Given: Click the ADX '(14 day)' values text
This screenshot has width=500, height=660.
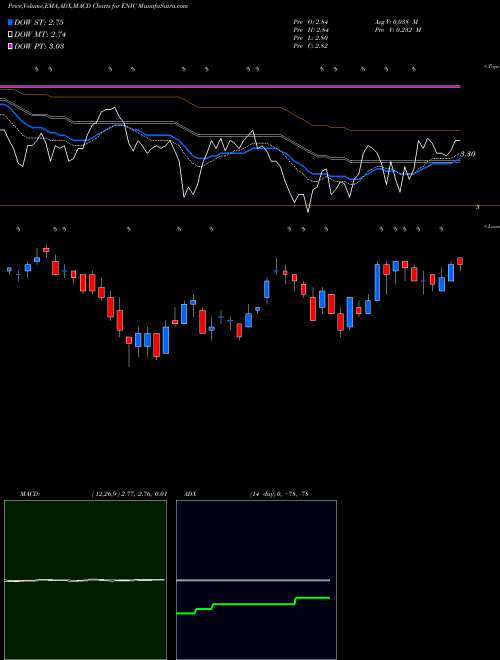Looking at the screenshot, I should [279, 494].
